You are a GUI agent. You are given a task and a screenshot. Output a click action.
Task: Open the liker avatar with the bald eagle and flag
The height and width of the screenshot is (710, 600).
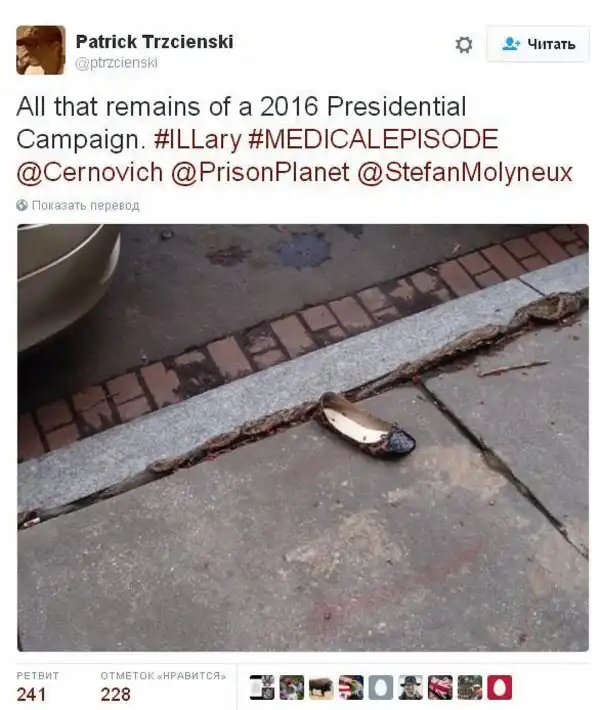point(351,687)
